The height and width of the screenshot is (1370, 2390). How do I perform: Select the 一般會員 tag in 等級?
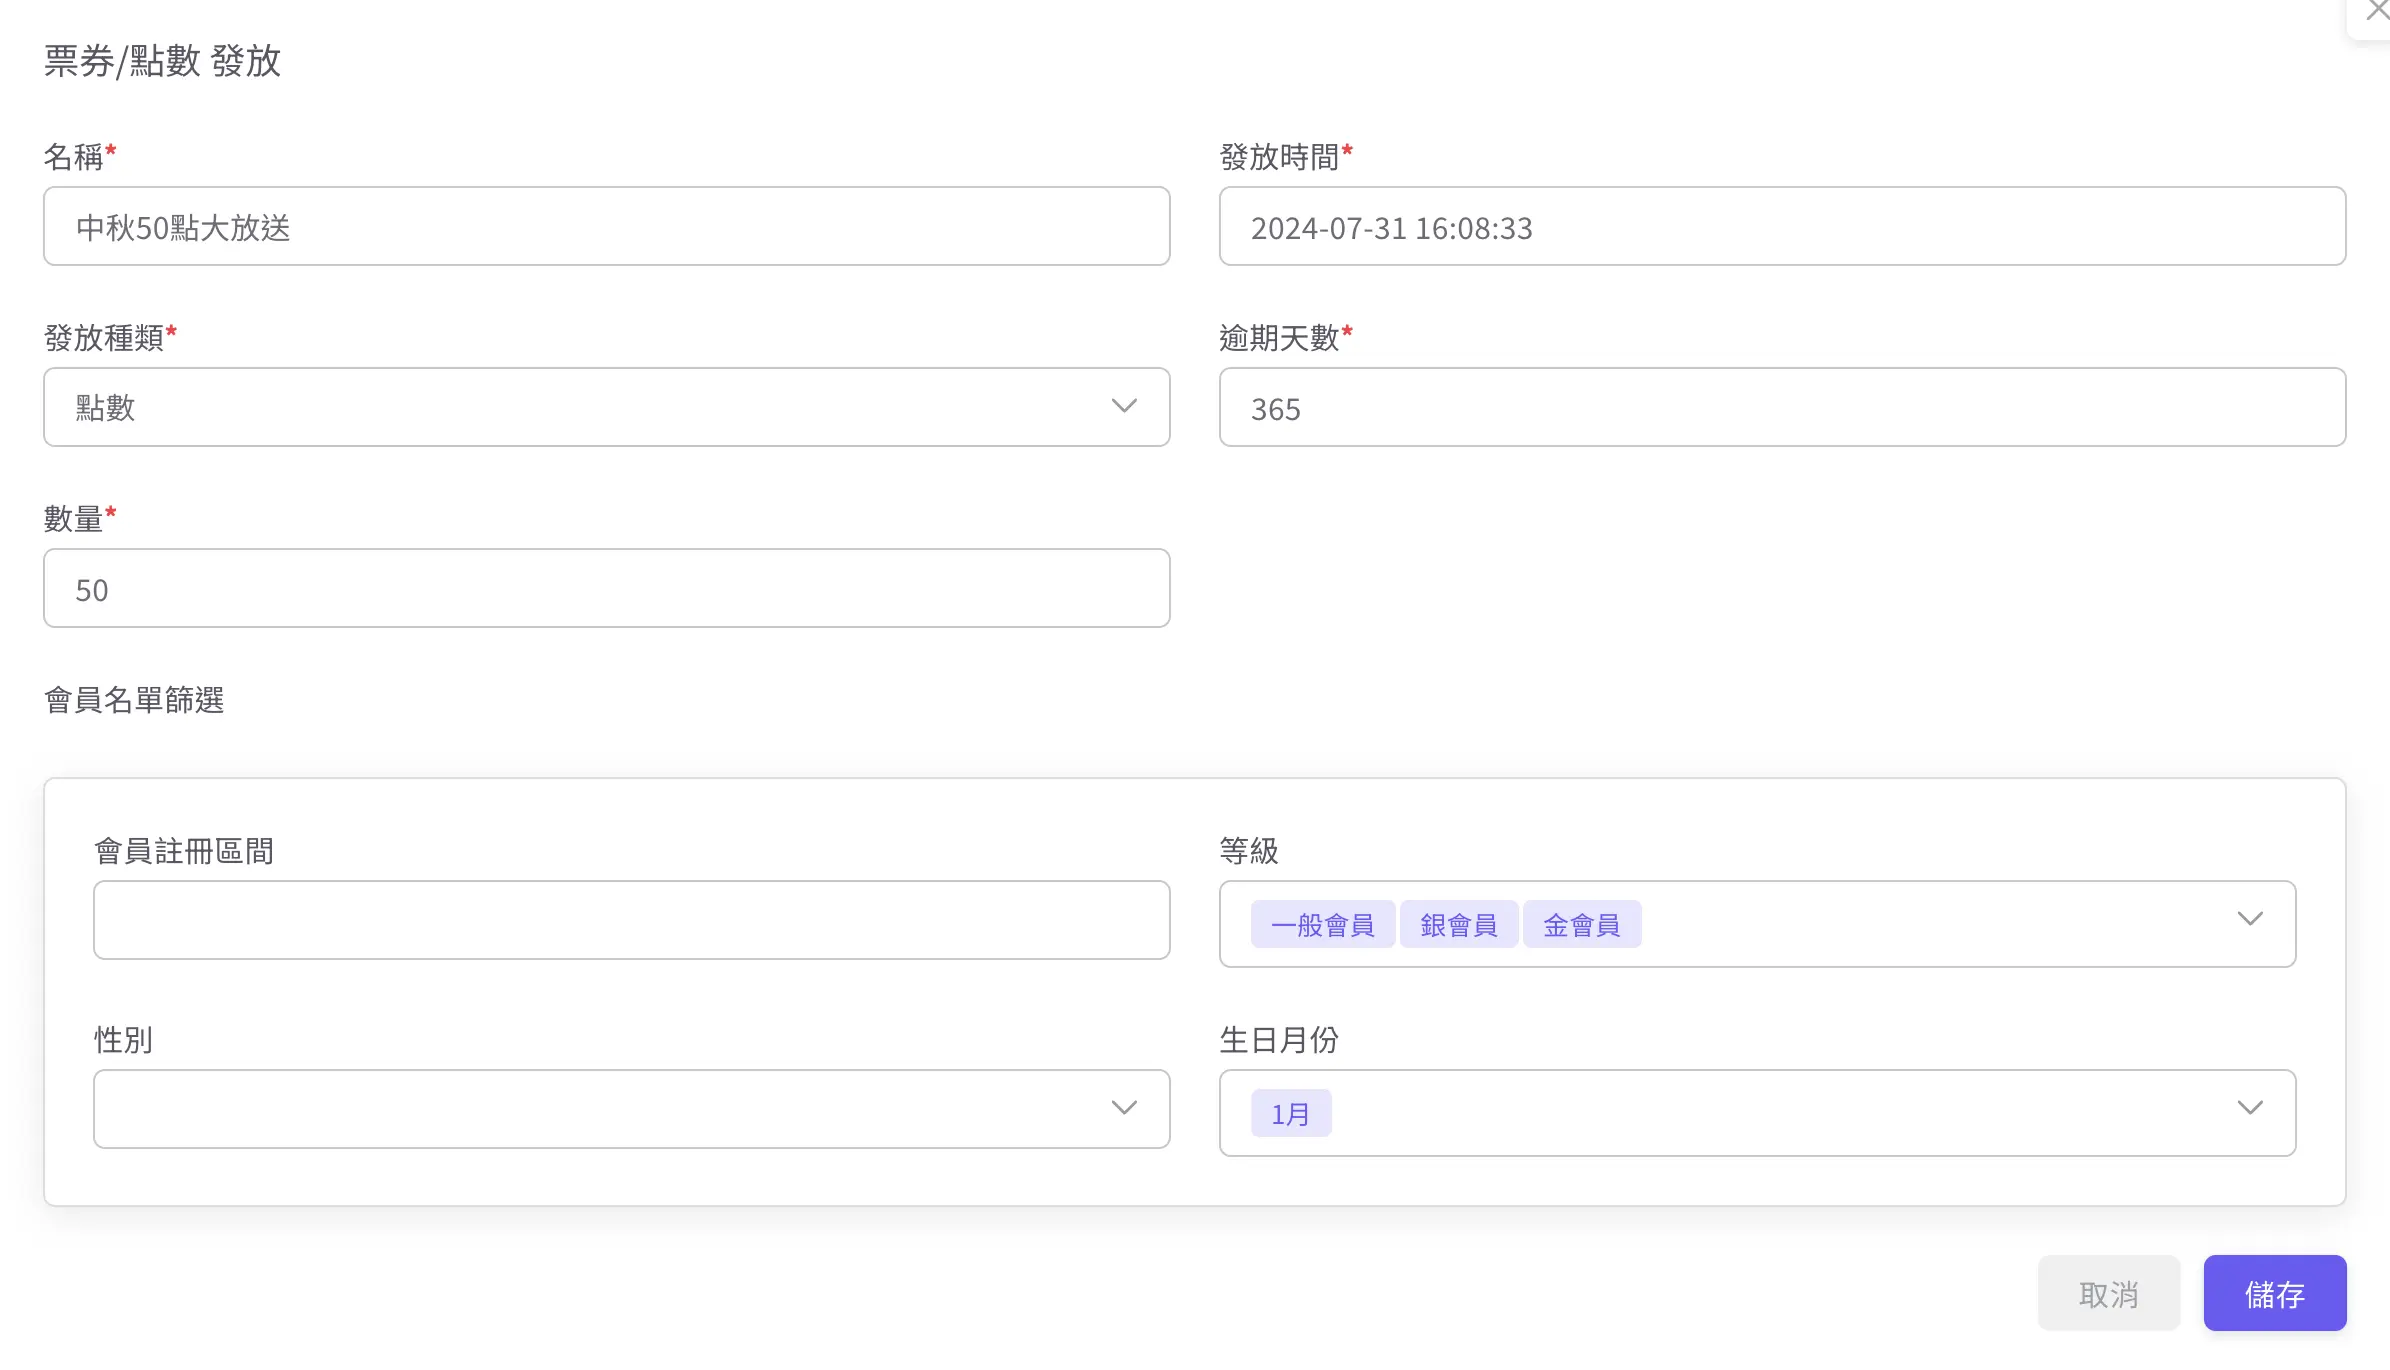tap(1322, 925)
